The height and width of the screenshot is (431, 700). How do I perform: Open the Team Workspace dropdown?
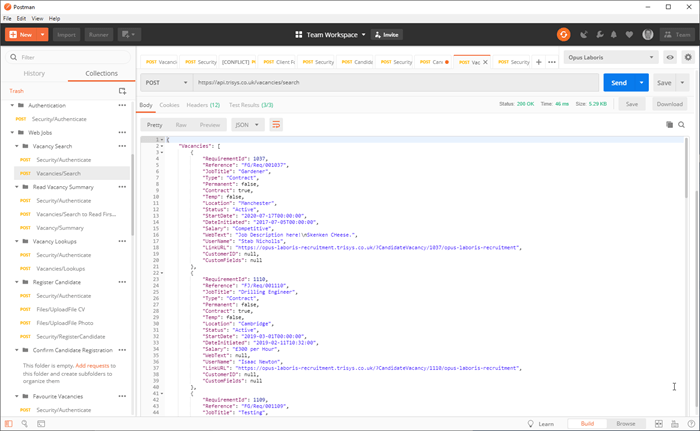(330, 34)
